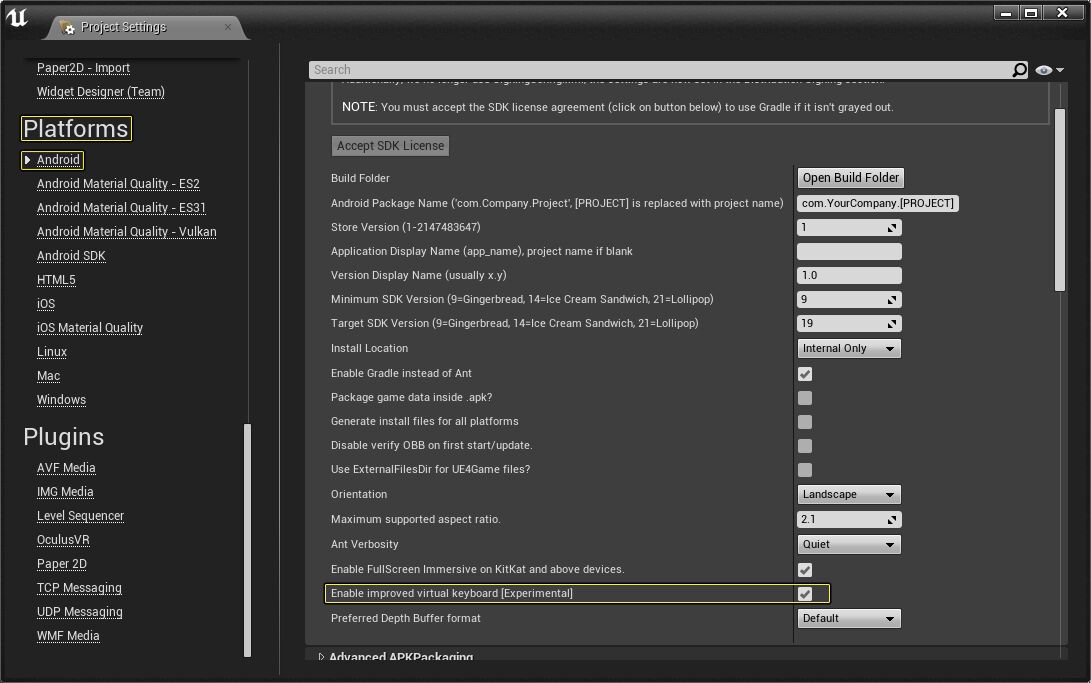Open the eye view options menu
The image size is (1091, 683).
point(1049,70)
